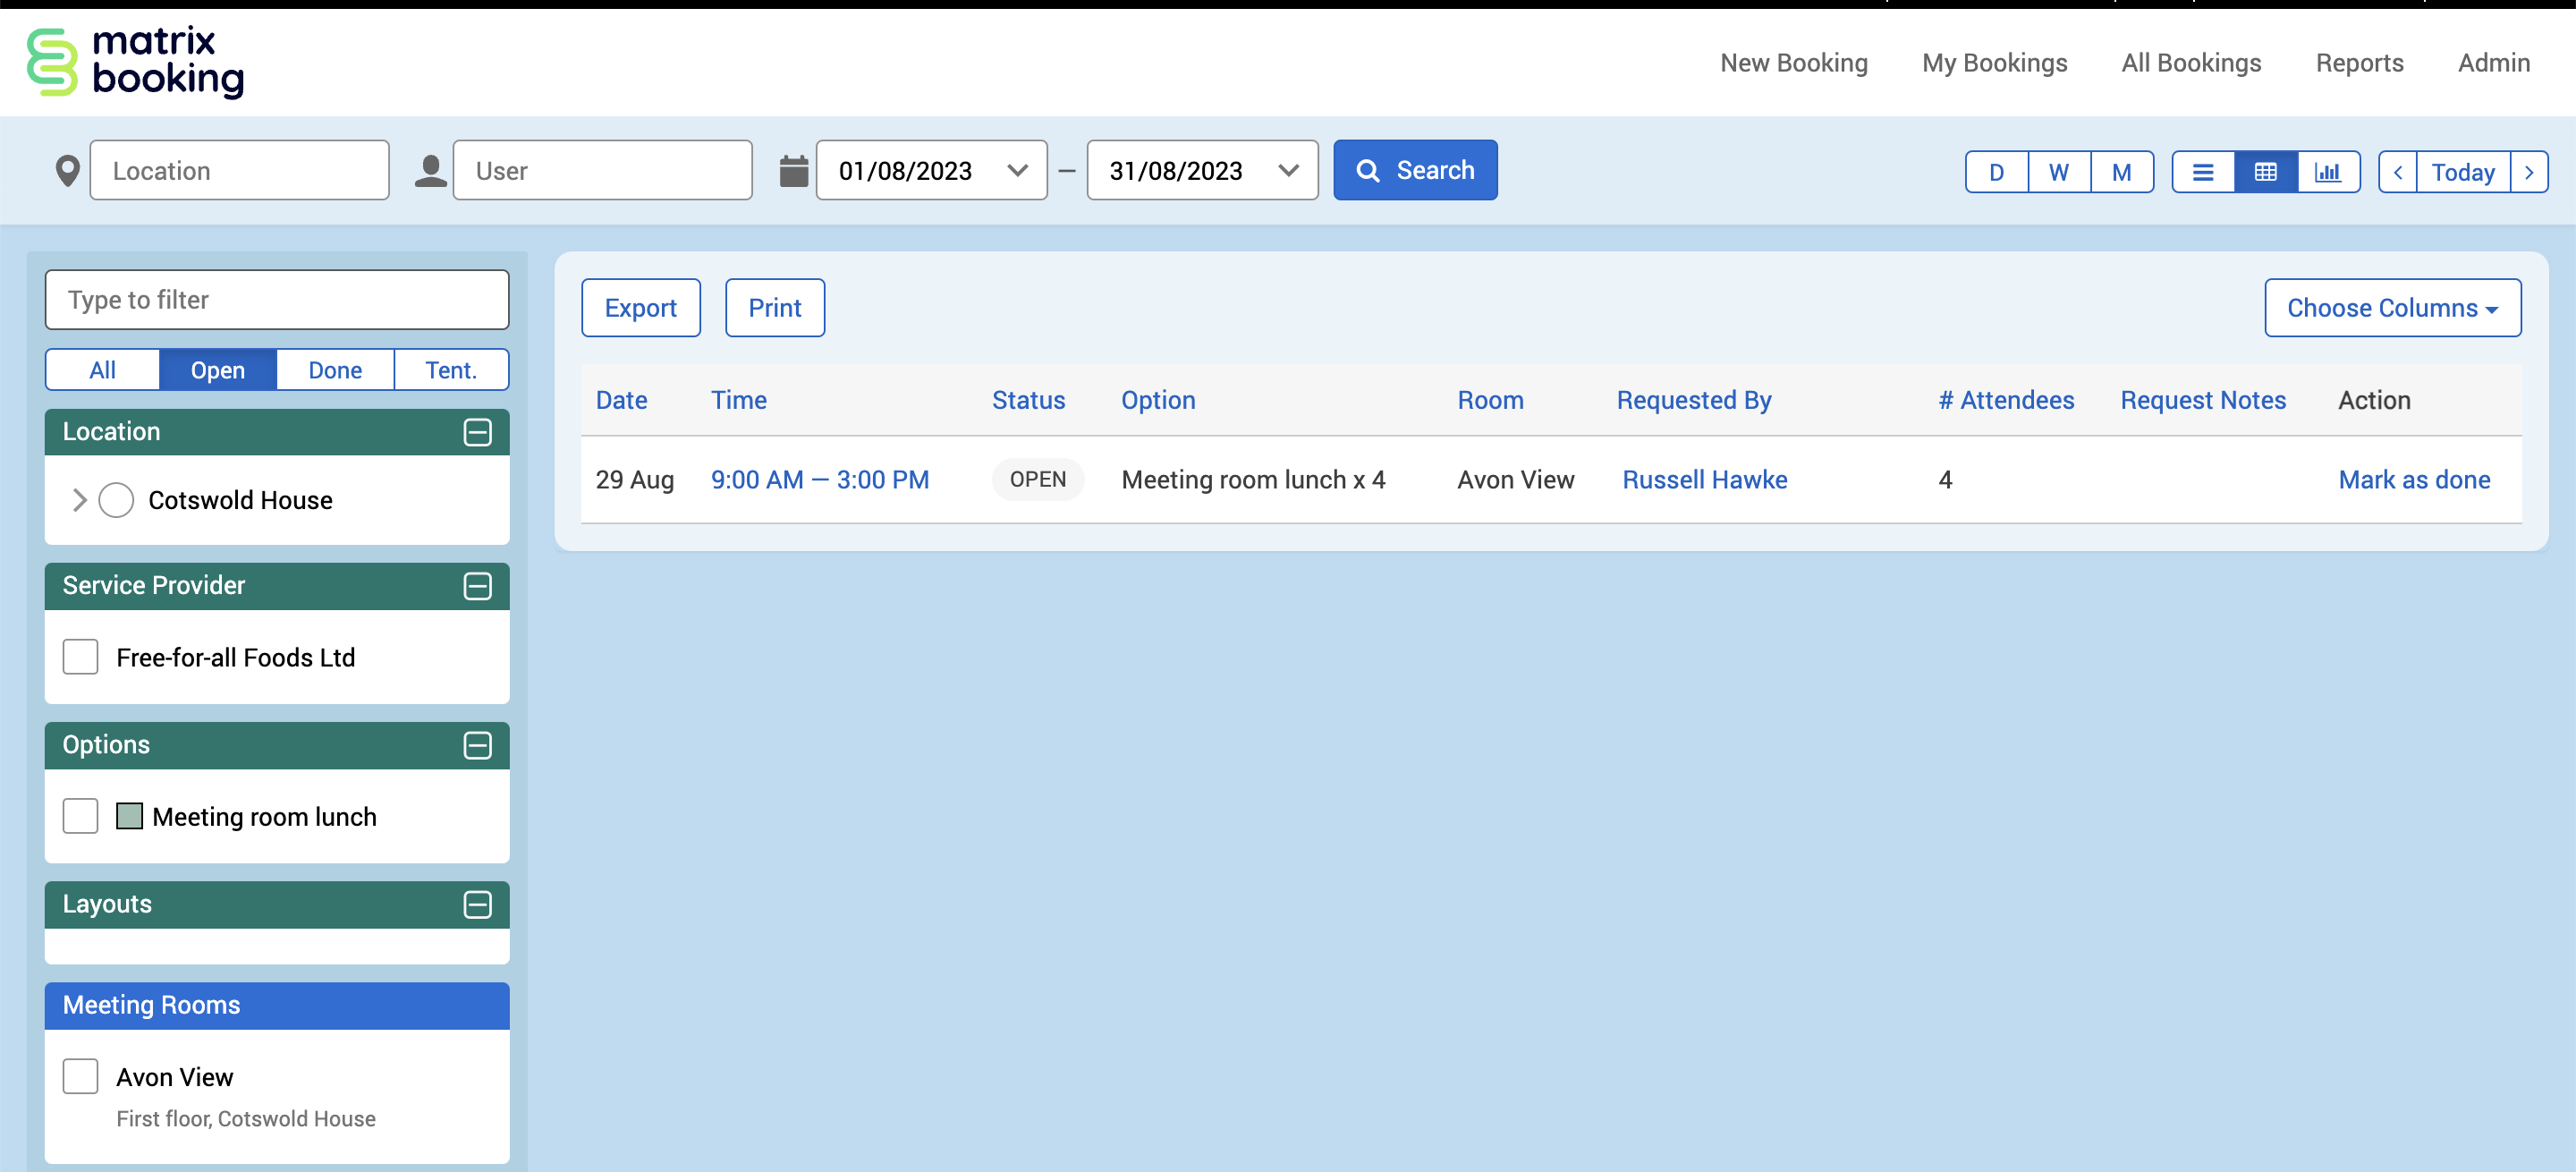Check Free-for-all Foods Ltd checkbox

80,657
